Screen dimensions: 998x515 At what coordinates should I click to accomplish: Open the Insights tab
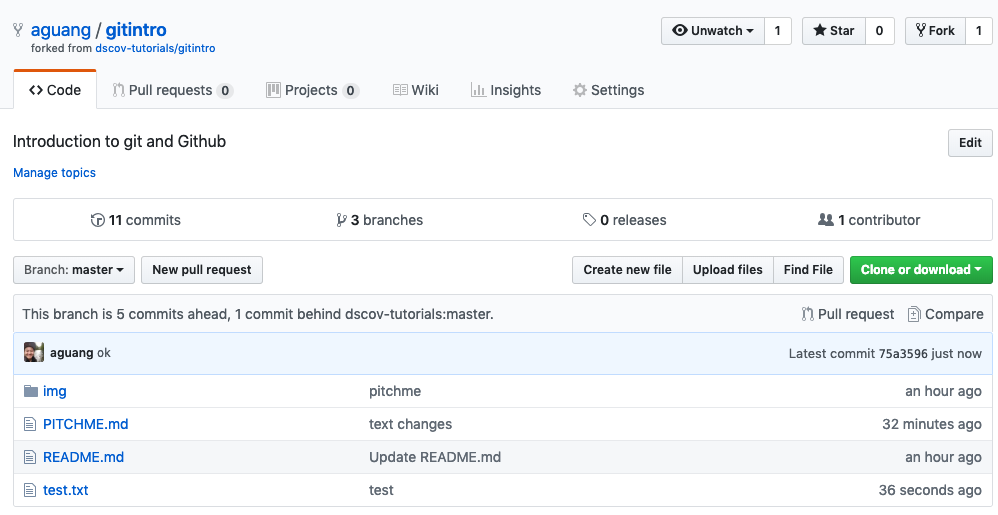[506, 90]
